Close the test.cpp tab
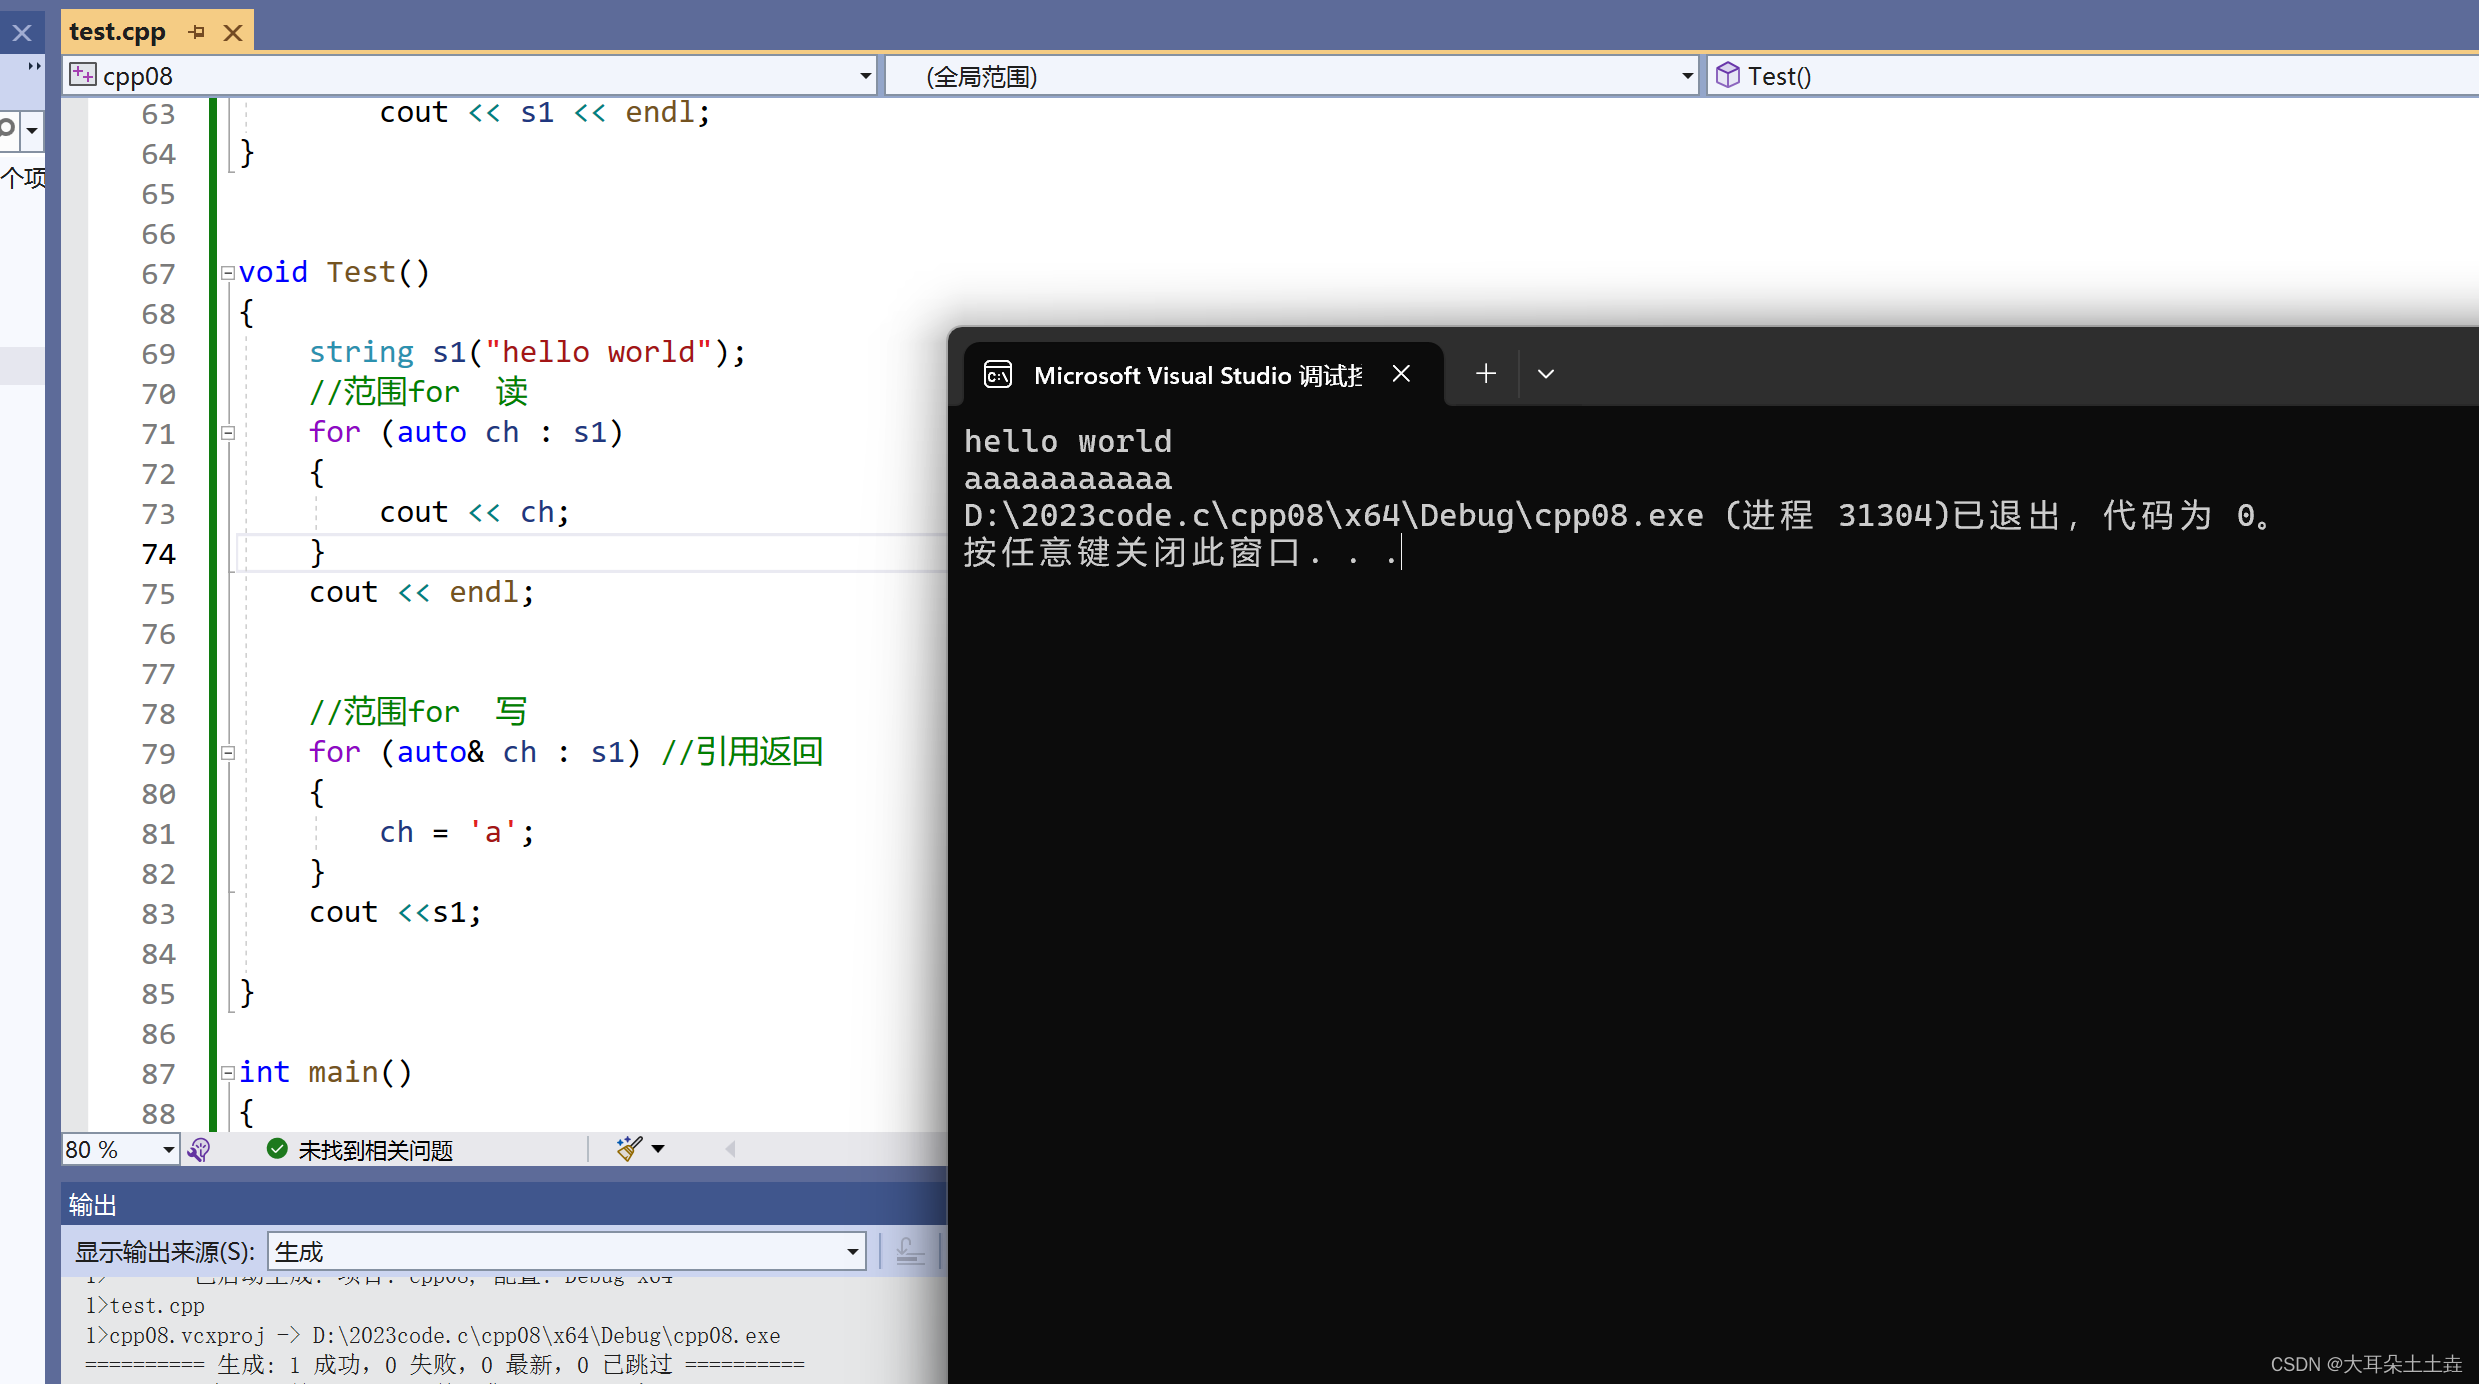Image resolution: width=2479 pixels, height=1384 pixels. click(233, 32)
